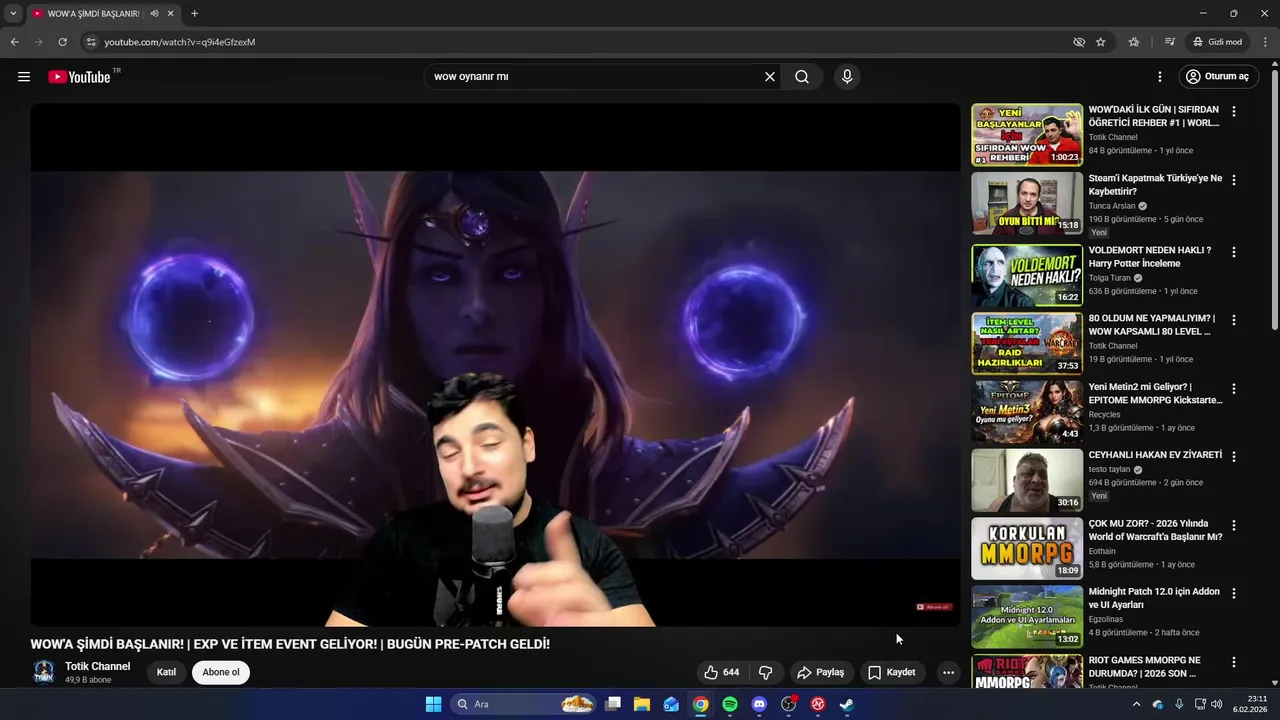Click the video player to pause
The width and height of the screenshot is (1280, 720).
tap(495, 365)
